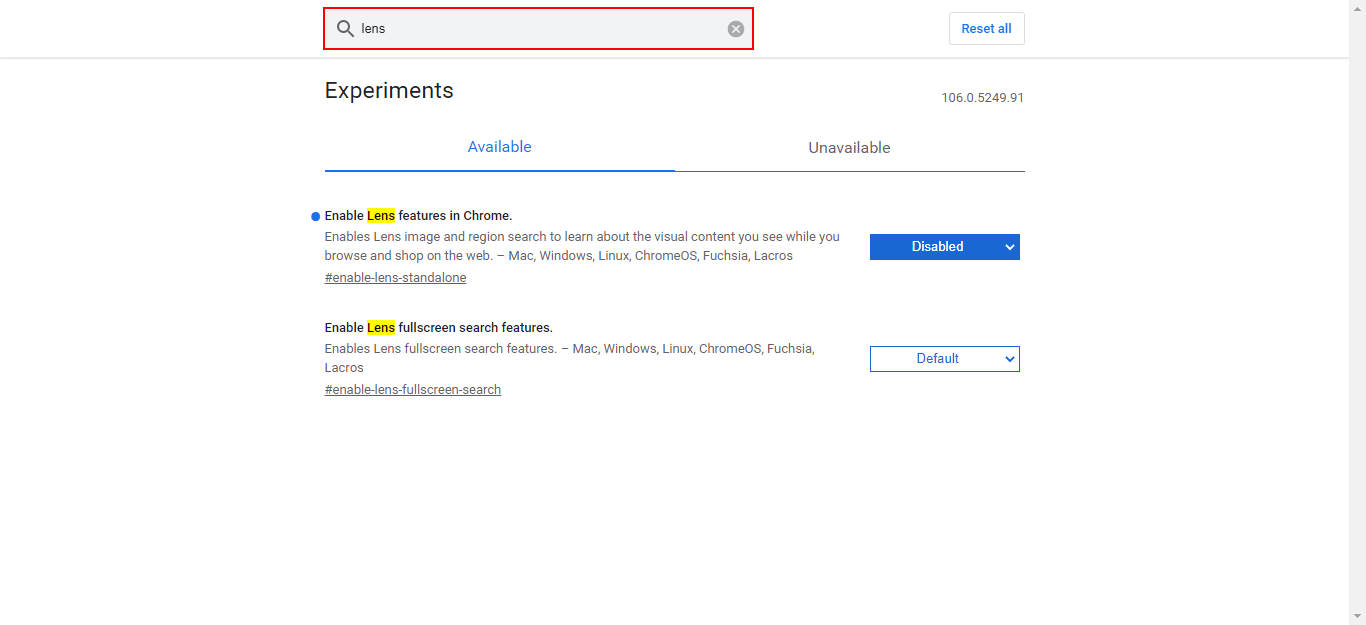
Task: Click the description starting "Enables Lens image and region search"
Action: 582,247
